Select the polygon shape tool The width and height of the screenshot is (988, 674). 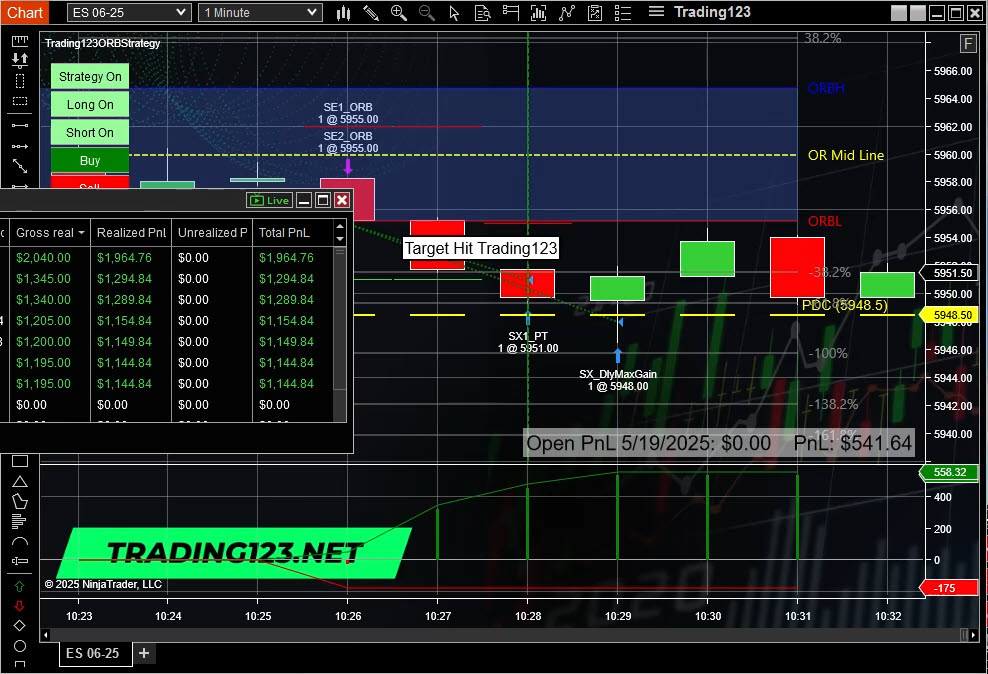point(20,501)
